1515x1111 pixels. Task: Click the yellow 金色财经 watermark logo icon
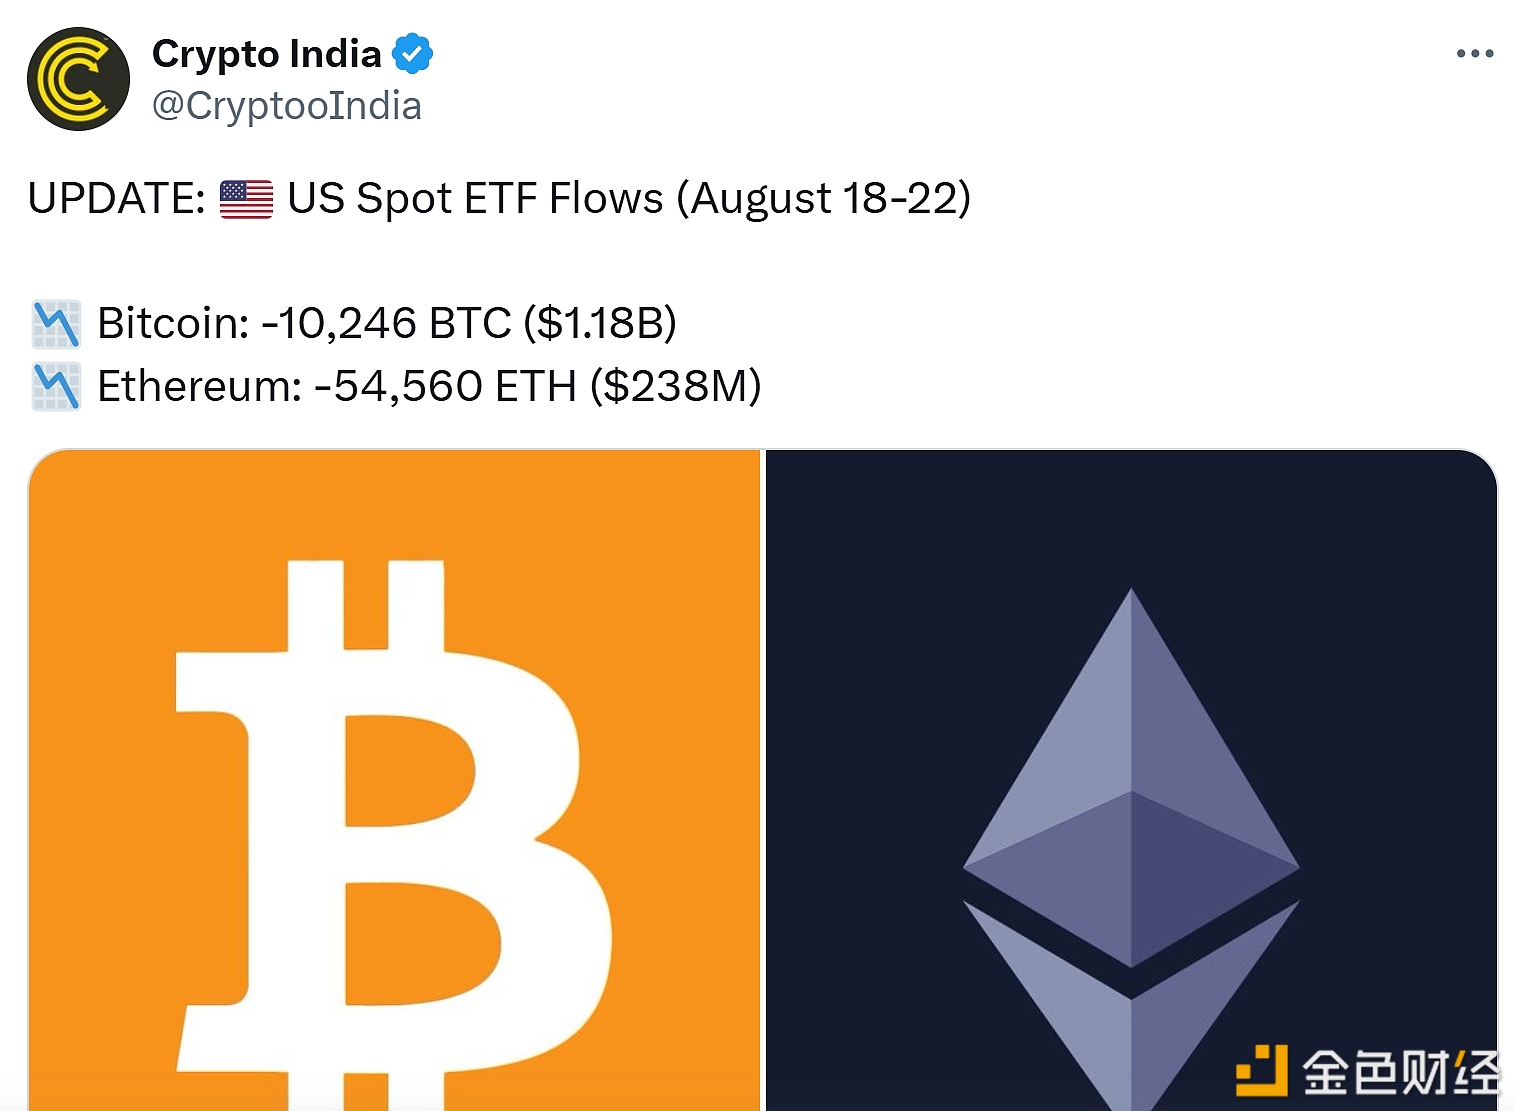pyautogui.click(x=1261, y=1070)
